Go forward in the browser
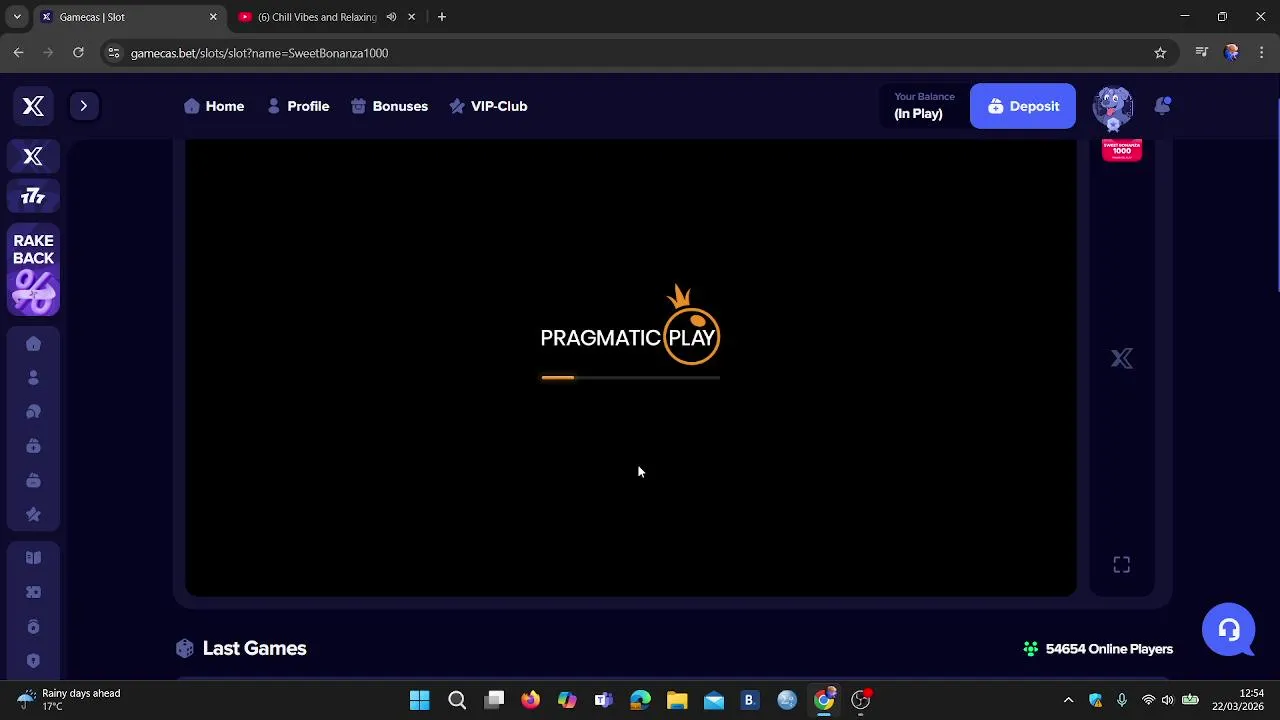1280x720 pixels. pos(48,53)
